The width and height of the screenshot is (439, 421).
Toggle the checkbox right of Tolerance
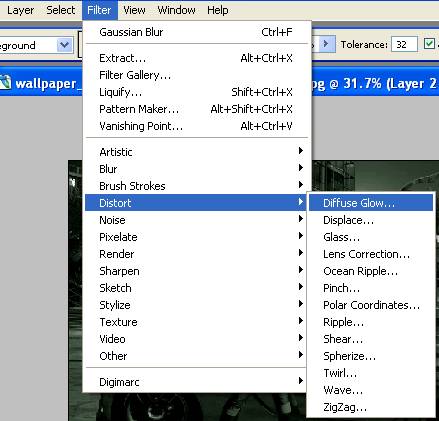click(x=429, y=44)
